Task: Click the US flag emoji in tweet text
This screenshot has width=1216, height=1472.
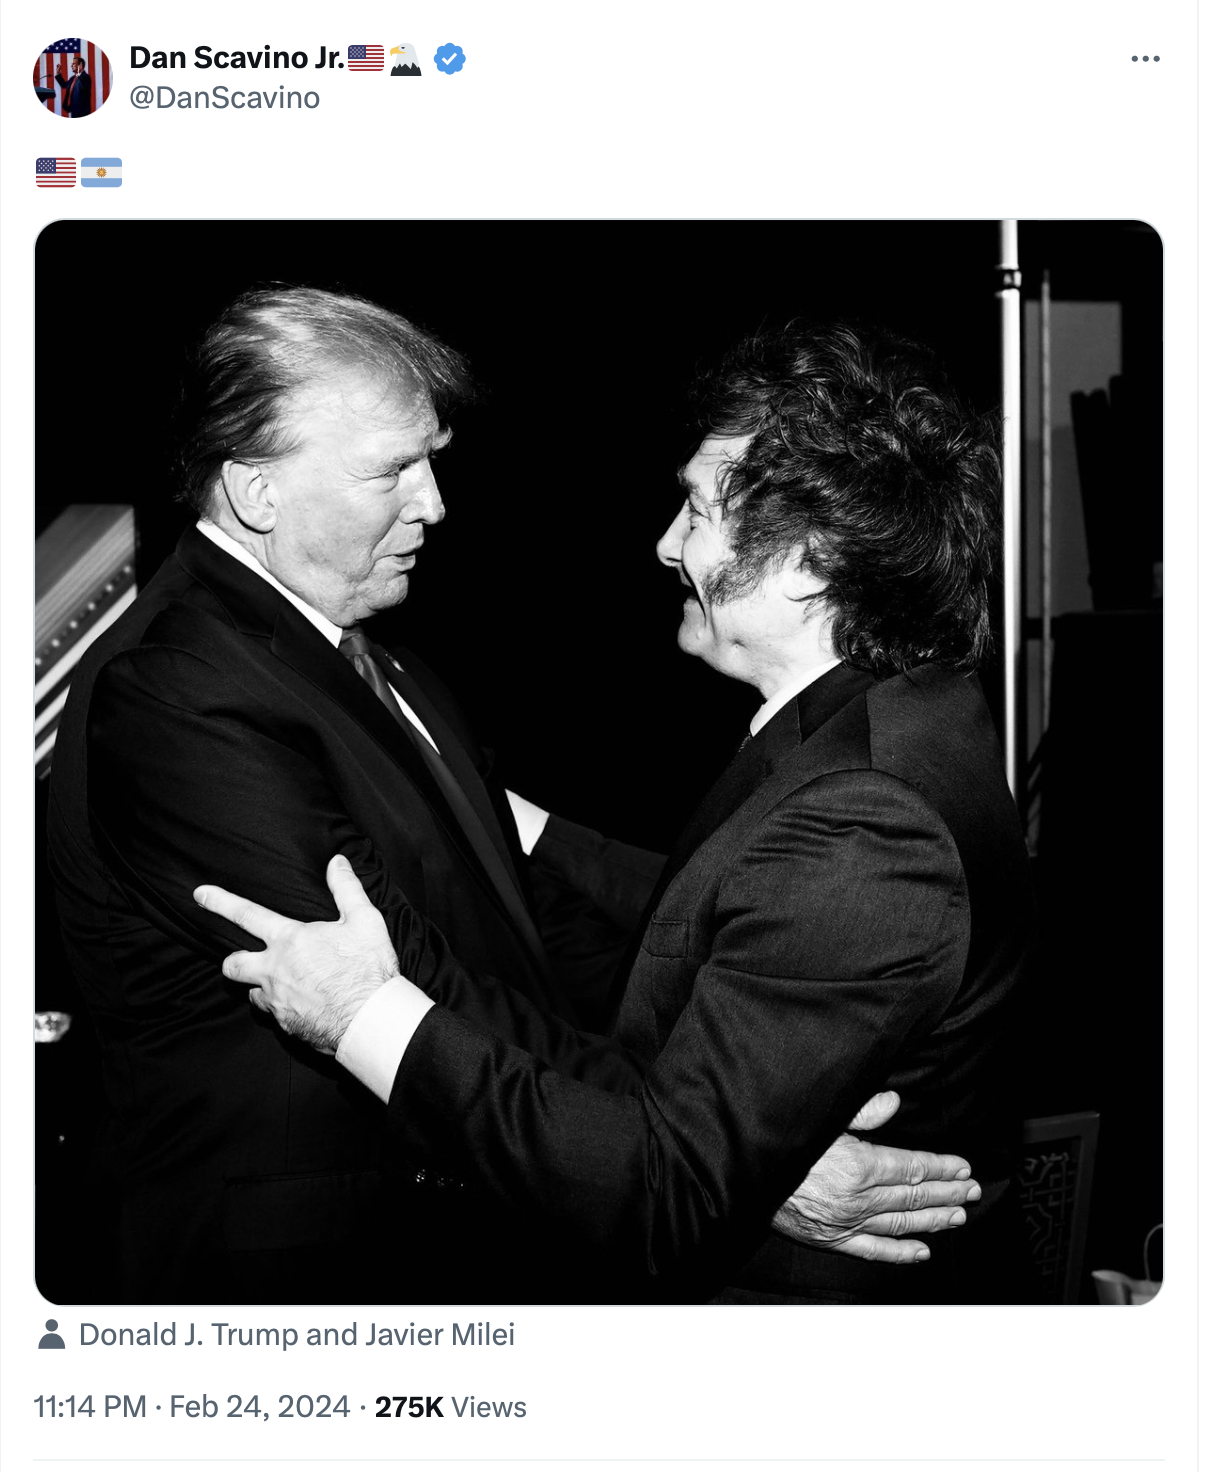Action: [56, 173]
